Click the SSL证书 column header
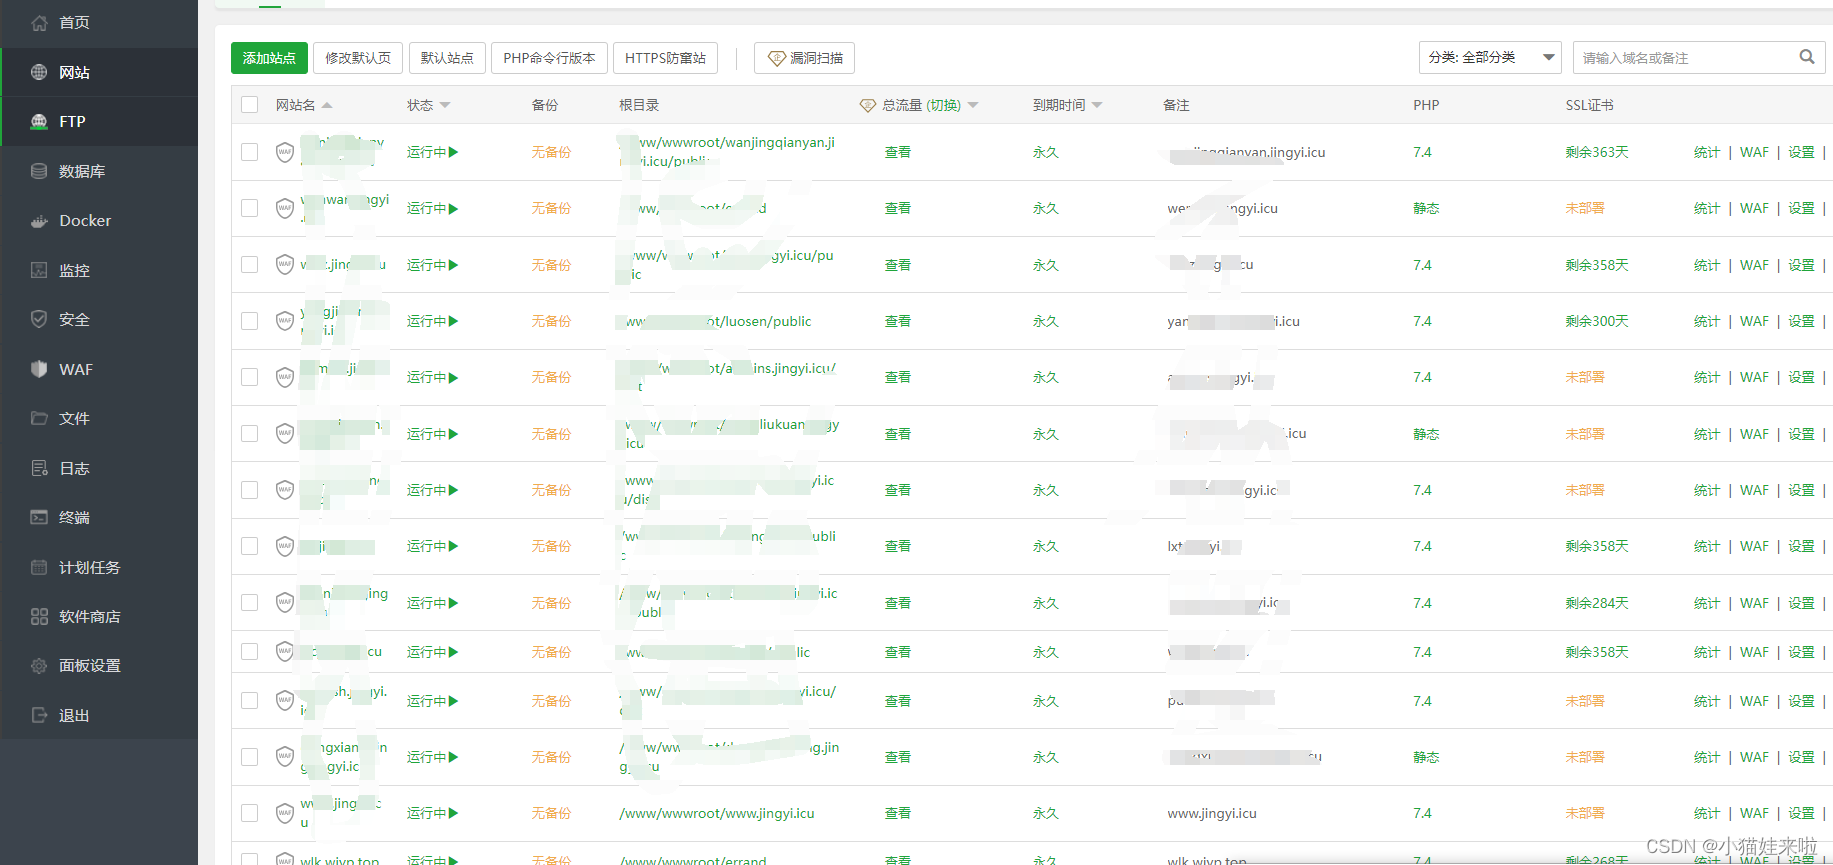The width and height of the screenshot is (1833, 865). pyautogui.click(x=1590, y=105)
